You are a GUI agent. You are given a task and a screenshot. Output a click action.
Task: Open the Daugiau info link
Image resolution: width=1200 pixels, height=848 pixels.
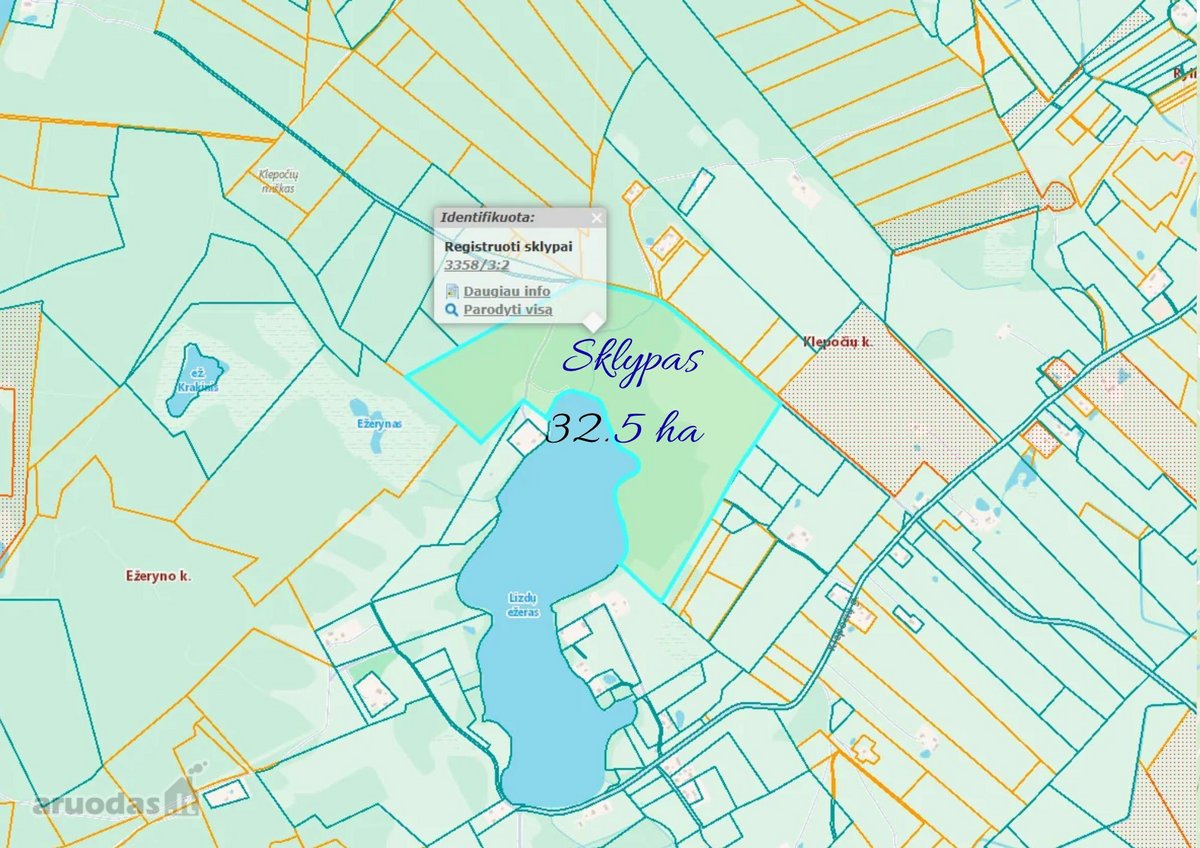(506, 291)
